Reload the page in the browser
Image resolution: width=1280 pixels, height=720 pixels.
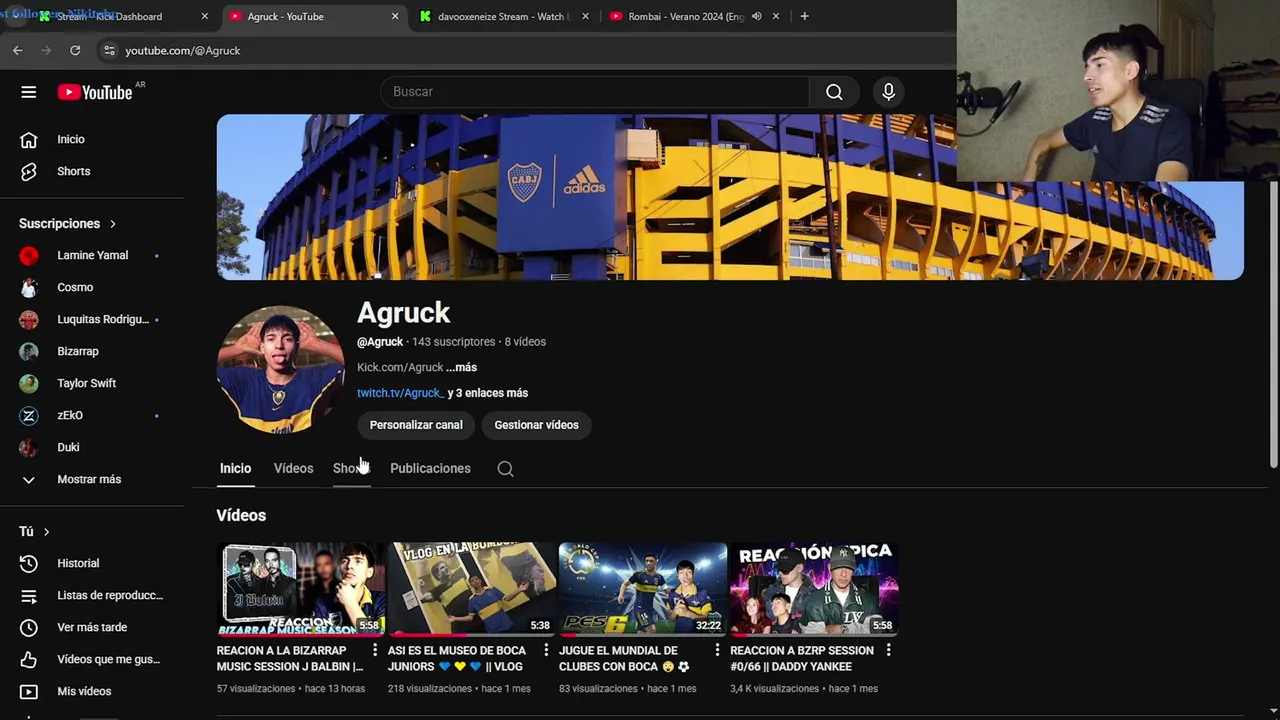75,50
